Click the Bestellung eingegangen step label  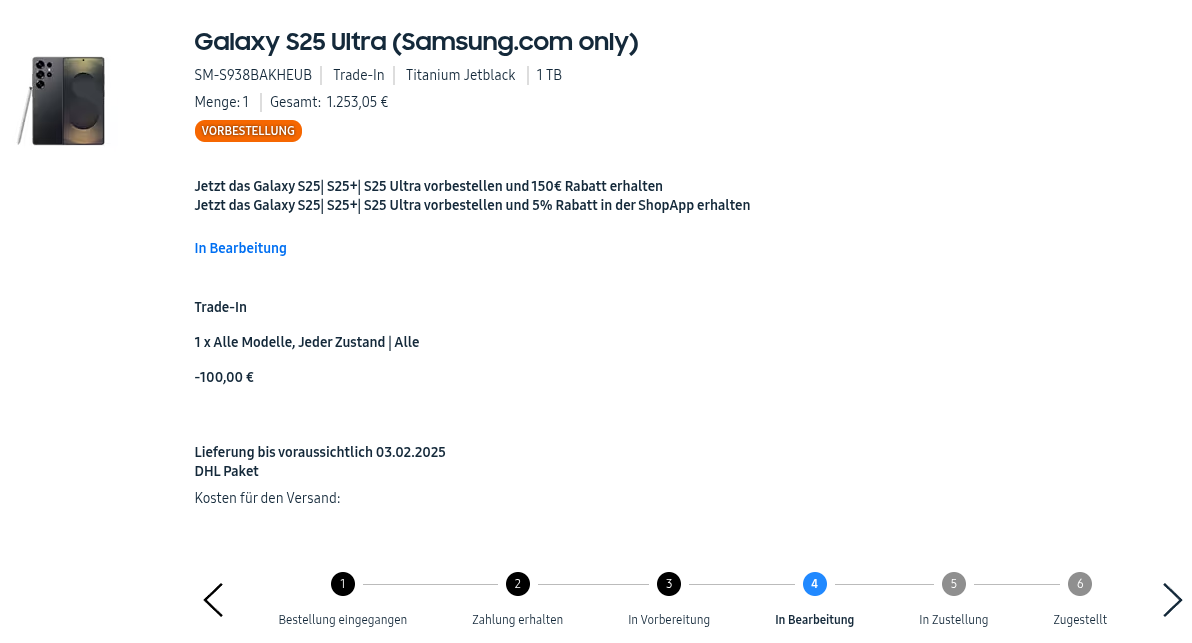[x=343, y=620]
